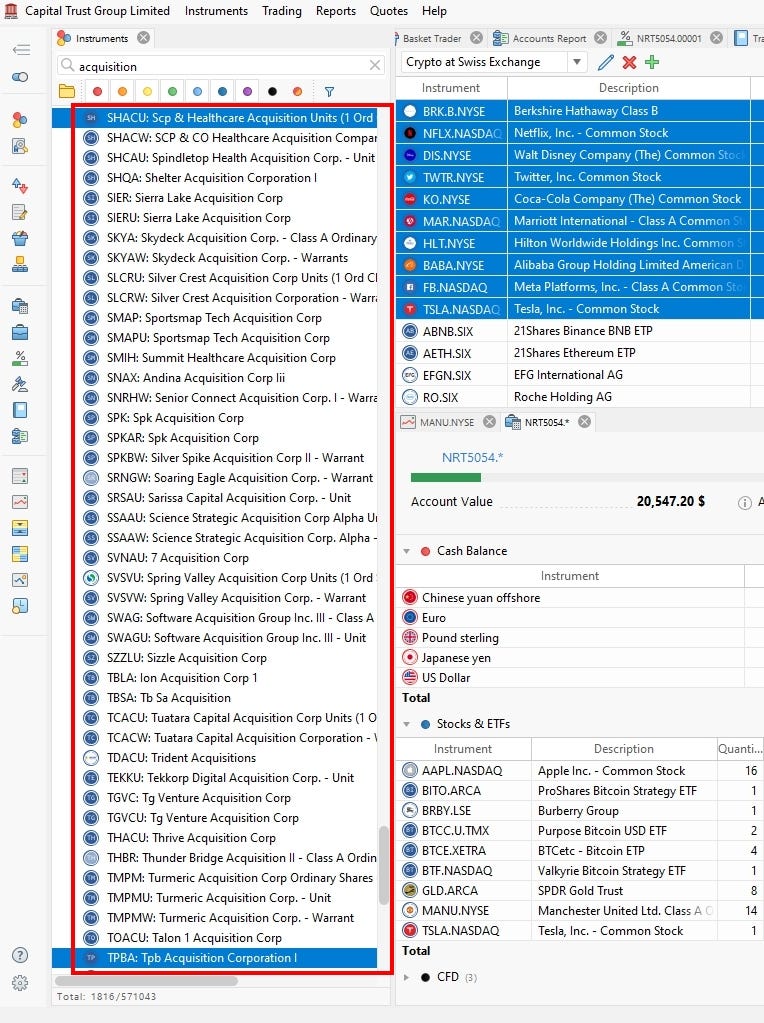Open Help via question mark icon
This screenshot has width=764, height=1023.
tap(20, 955)
